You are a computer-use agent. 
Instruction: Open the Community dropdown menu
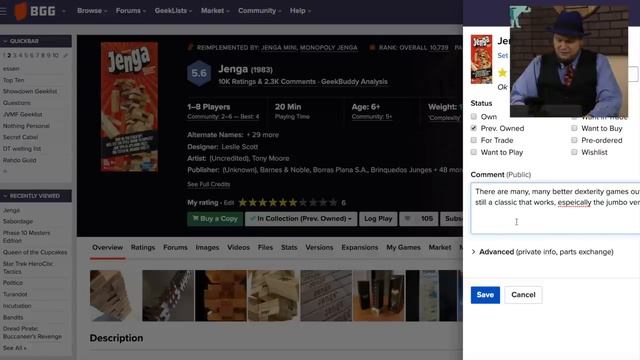pyautogui.click(x=260, y=11)
